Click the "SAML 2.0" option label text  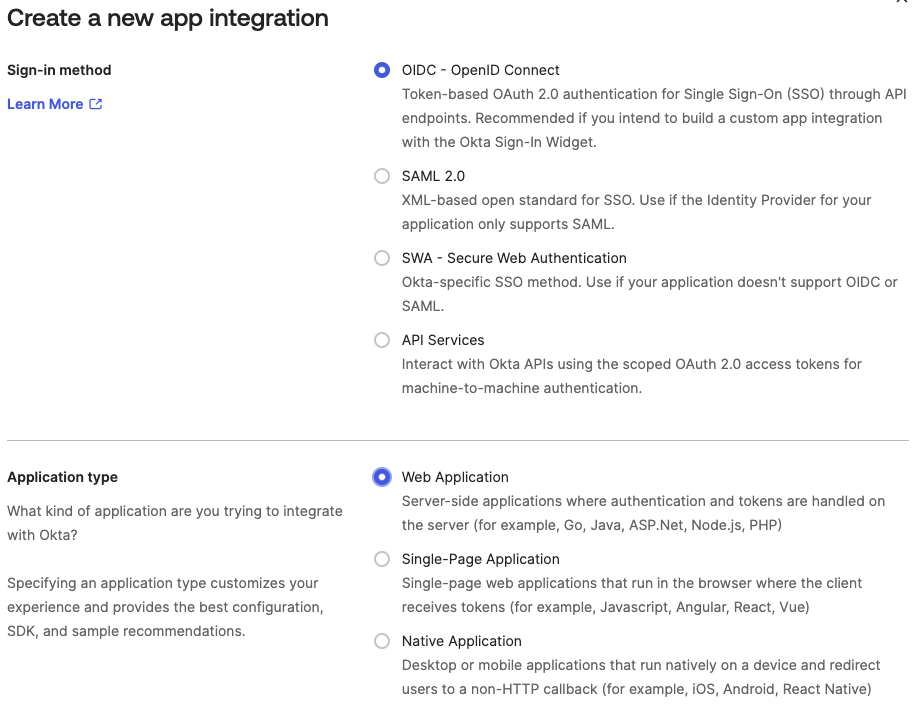[433, 176]
